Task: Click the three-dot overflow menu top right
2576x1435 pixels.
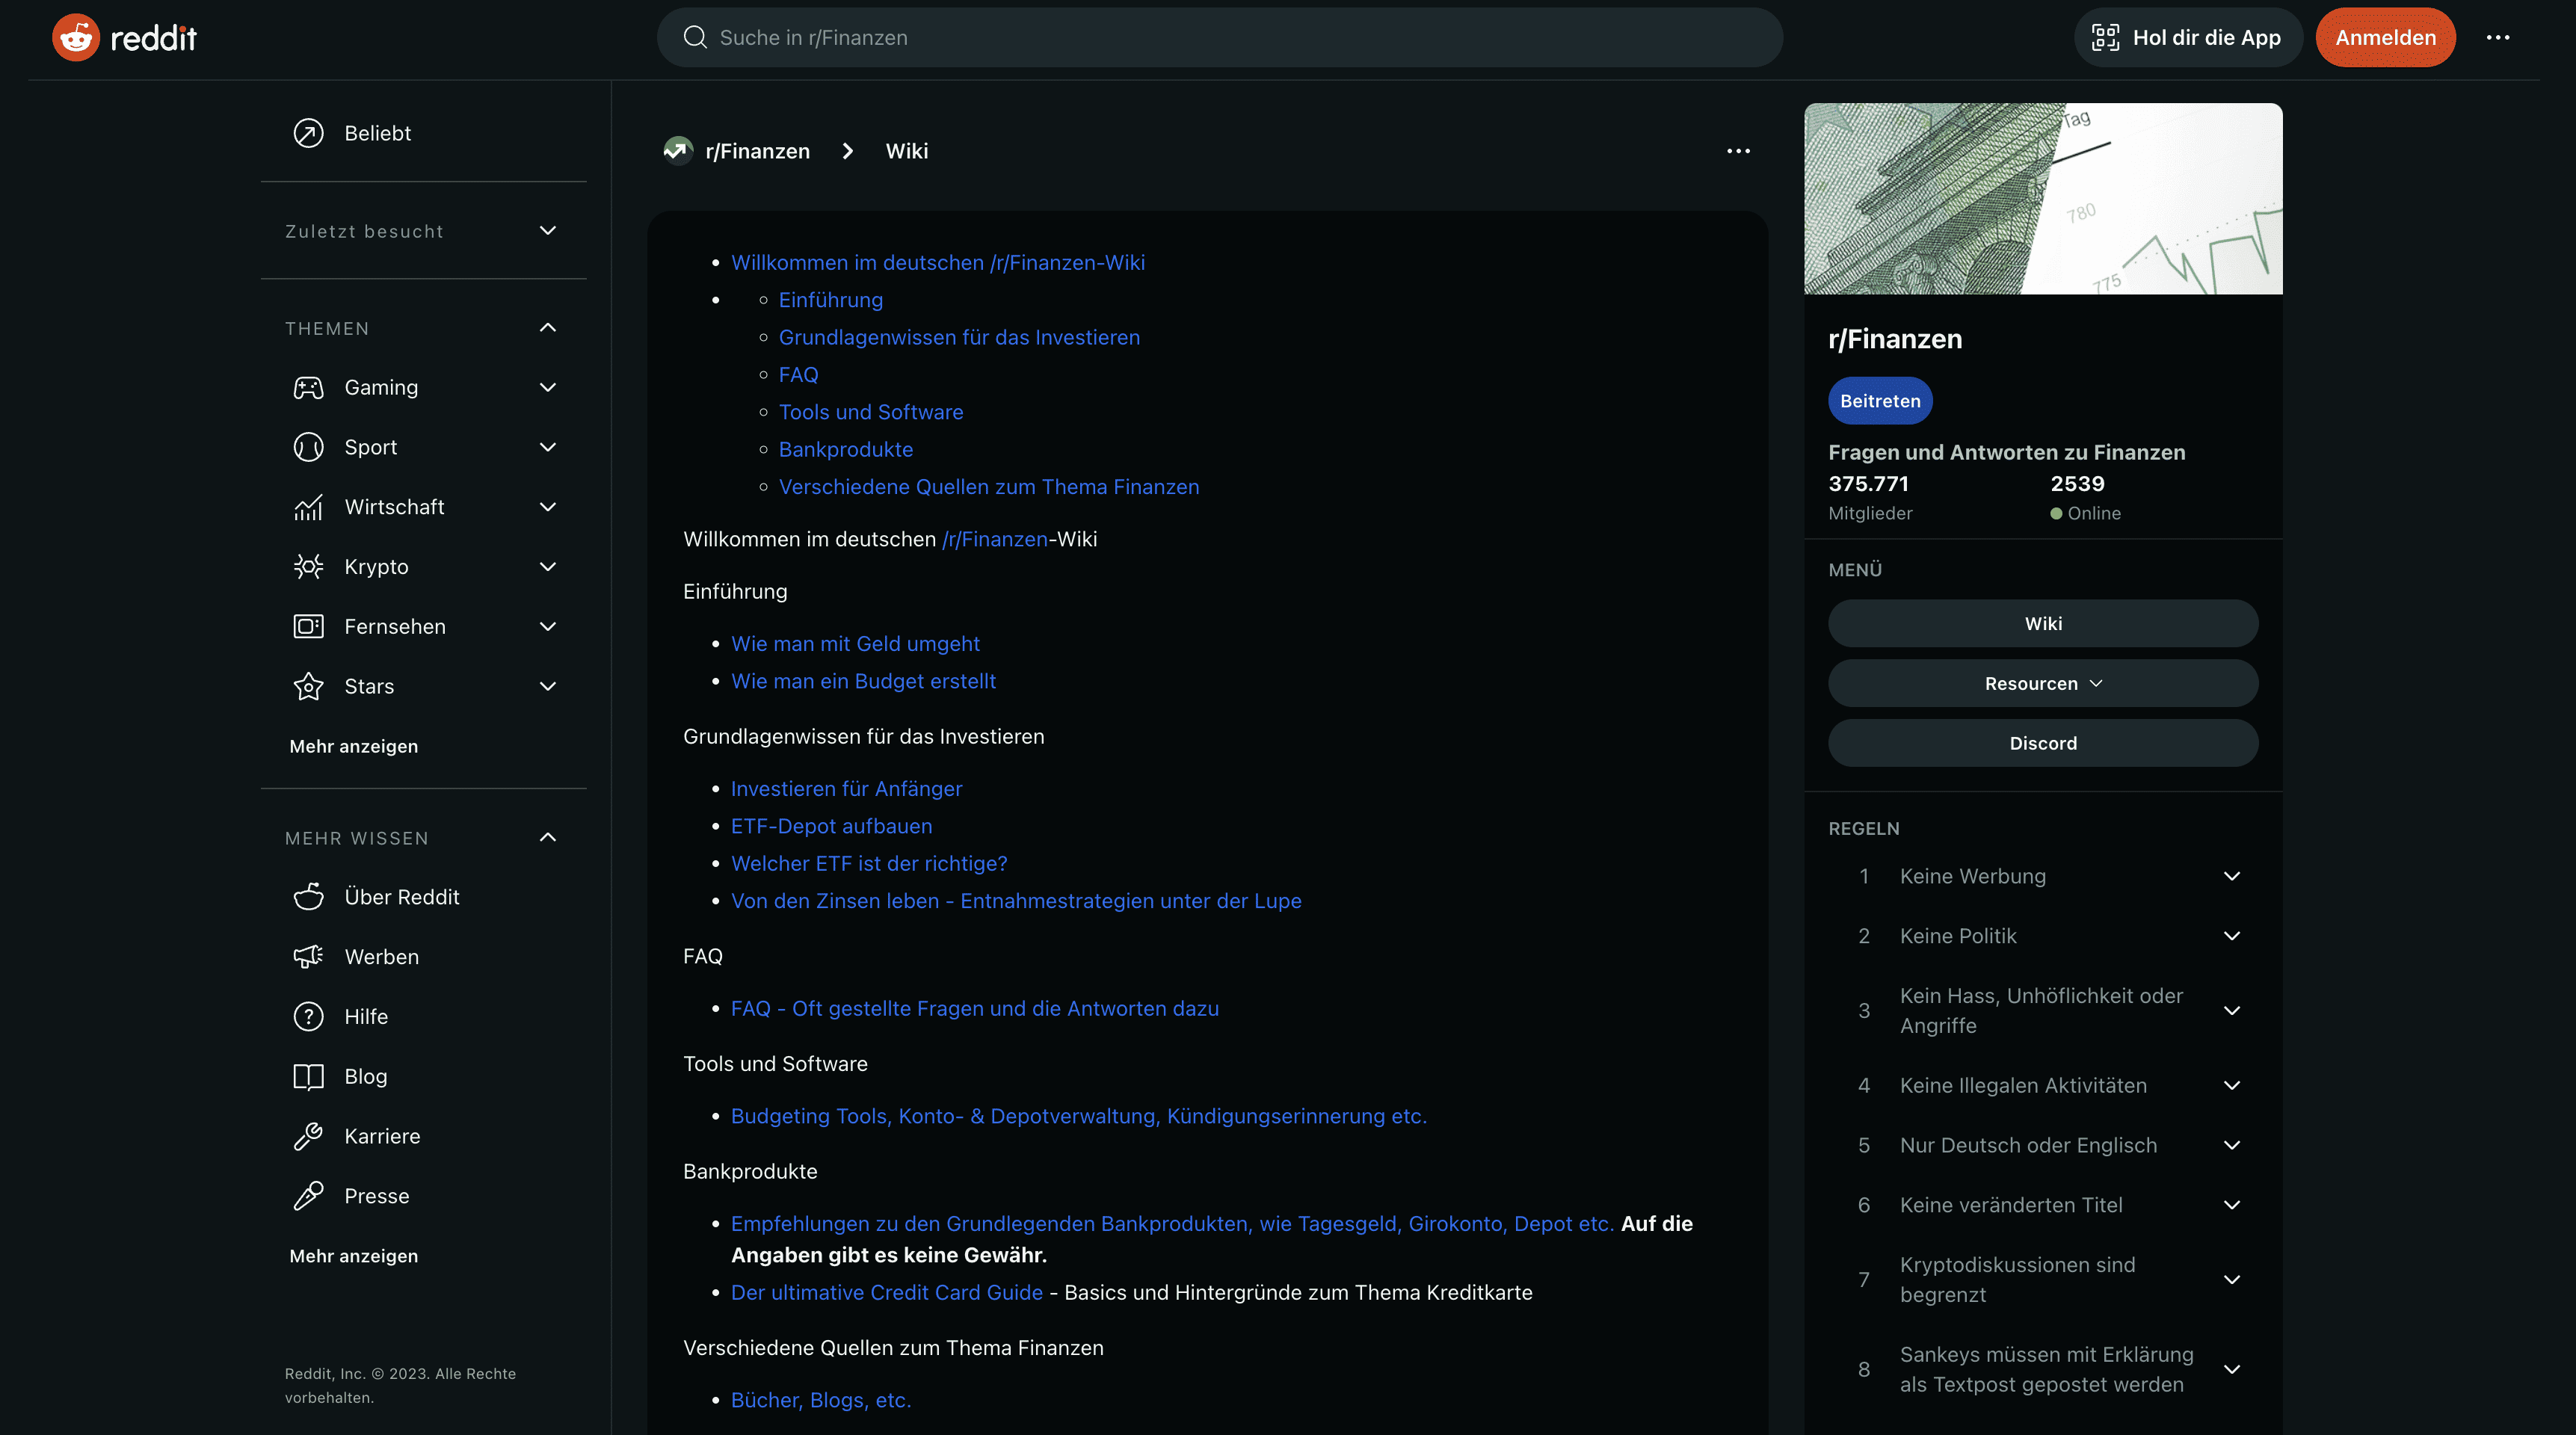Action: (2499, 37)
